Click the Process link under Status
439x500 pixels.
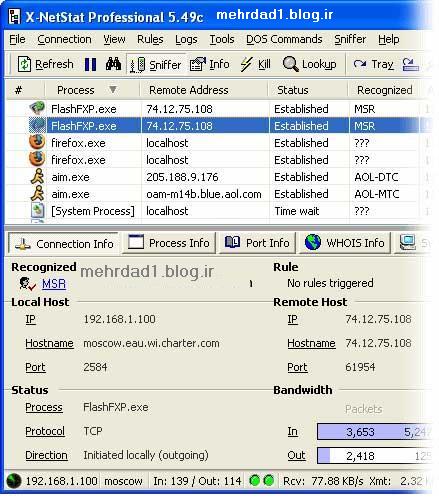44,407
